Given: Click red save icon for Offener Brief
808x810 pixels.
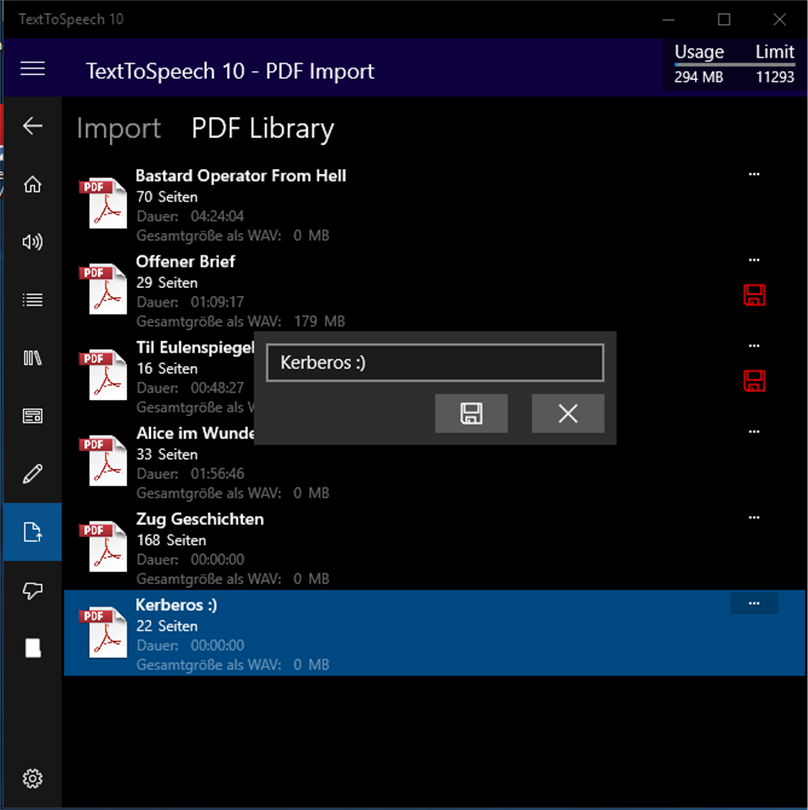Looking at the screenshot, I should [754, 295].
